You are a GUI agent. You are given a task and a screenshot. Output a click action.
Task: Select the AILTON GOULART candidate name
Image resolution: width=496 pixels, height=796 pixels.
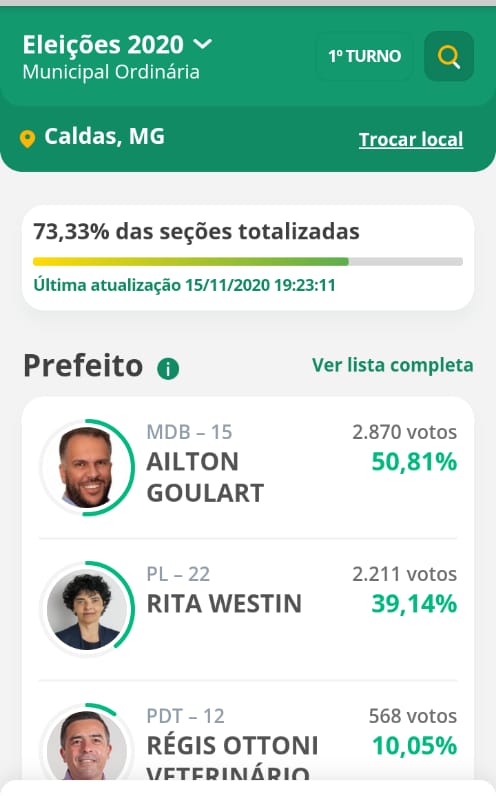click(x=205, y=477)
